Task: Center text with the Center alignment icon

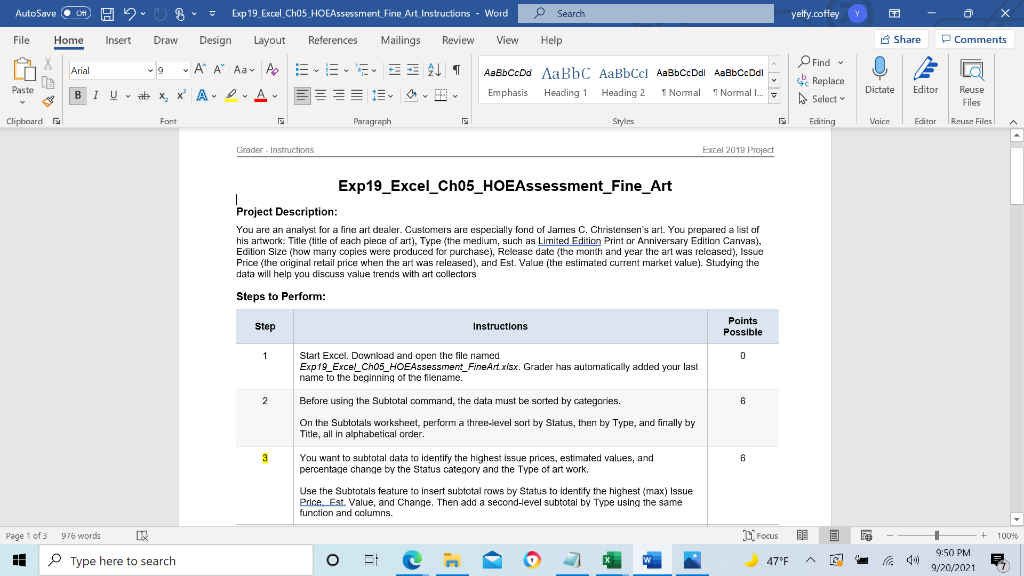Action: 320,95
